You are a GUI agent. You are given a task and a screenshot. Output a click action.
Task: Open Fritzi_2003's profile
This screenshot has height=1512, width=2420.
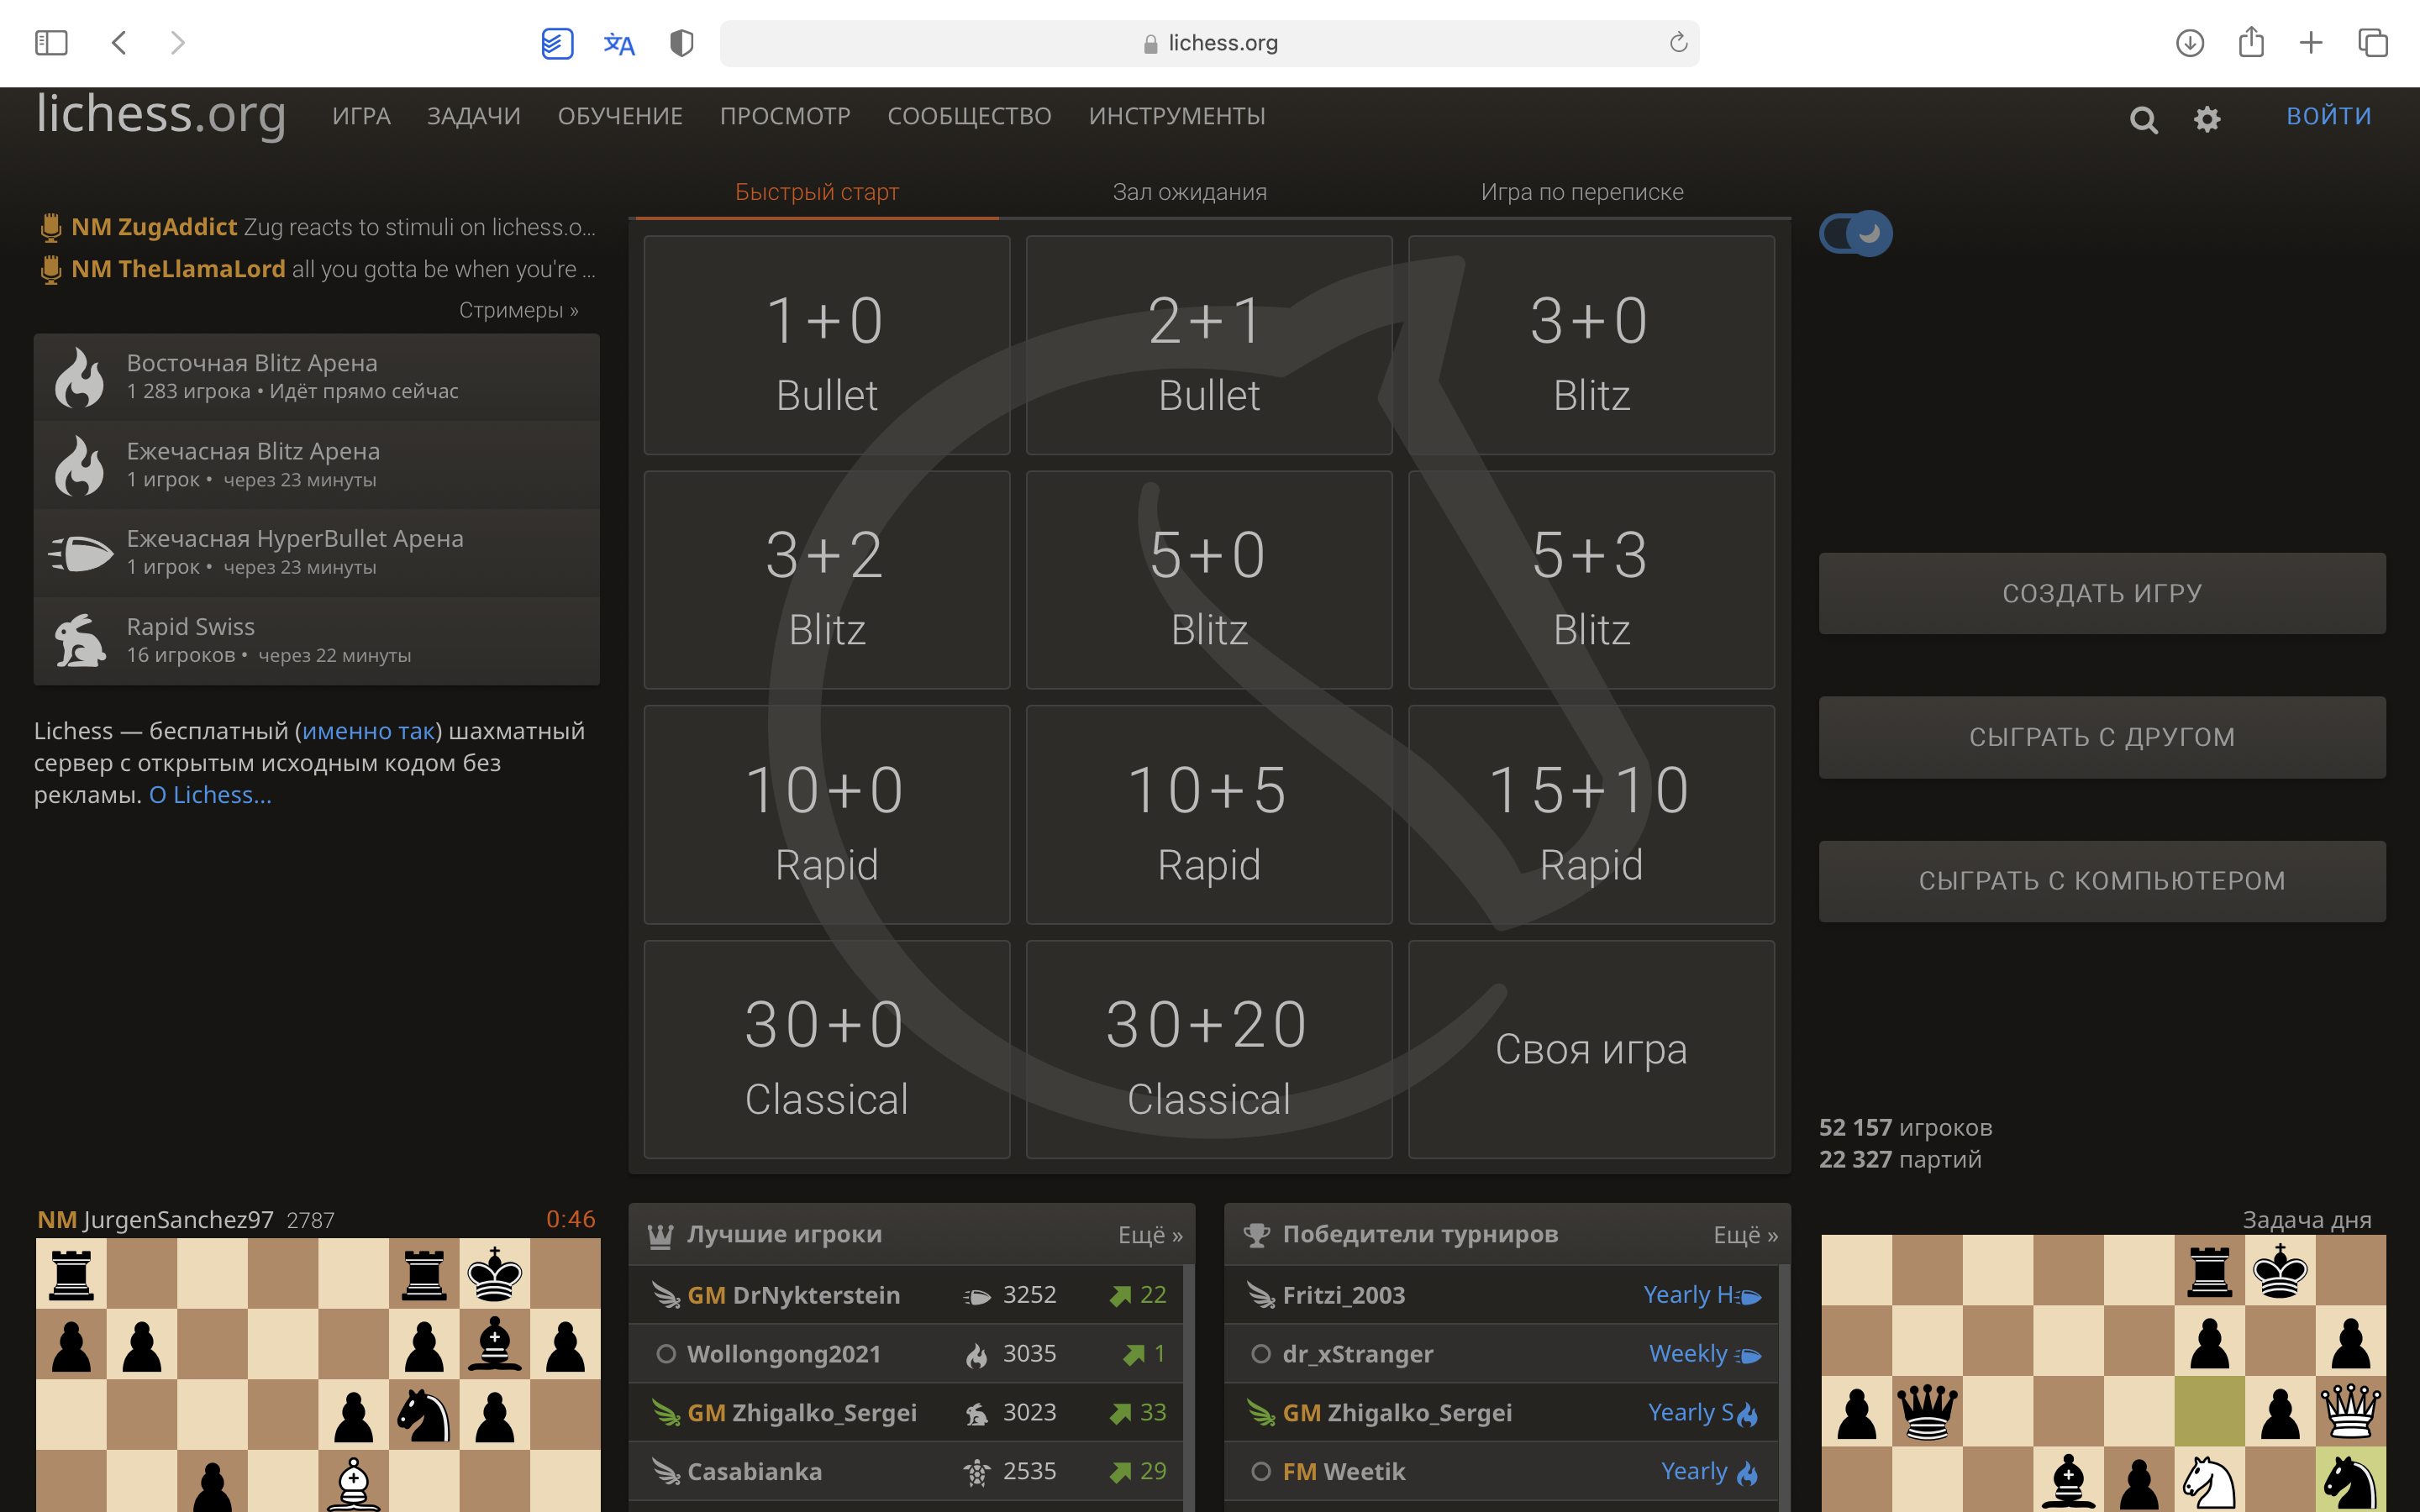click(1343, 1295)
